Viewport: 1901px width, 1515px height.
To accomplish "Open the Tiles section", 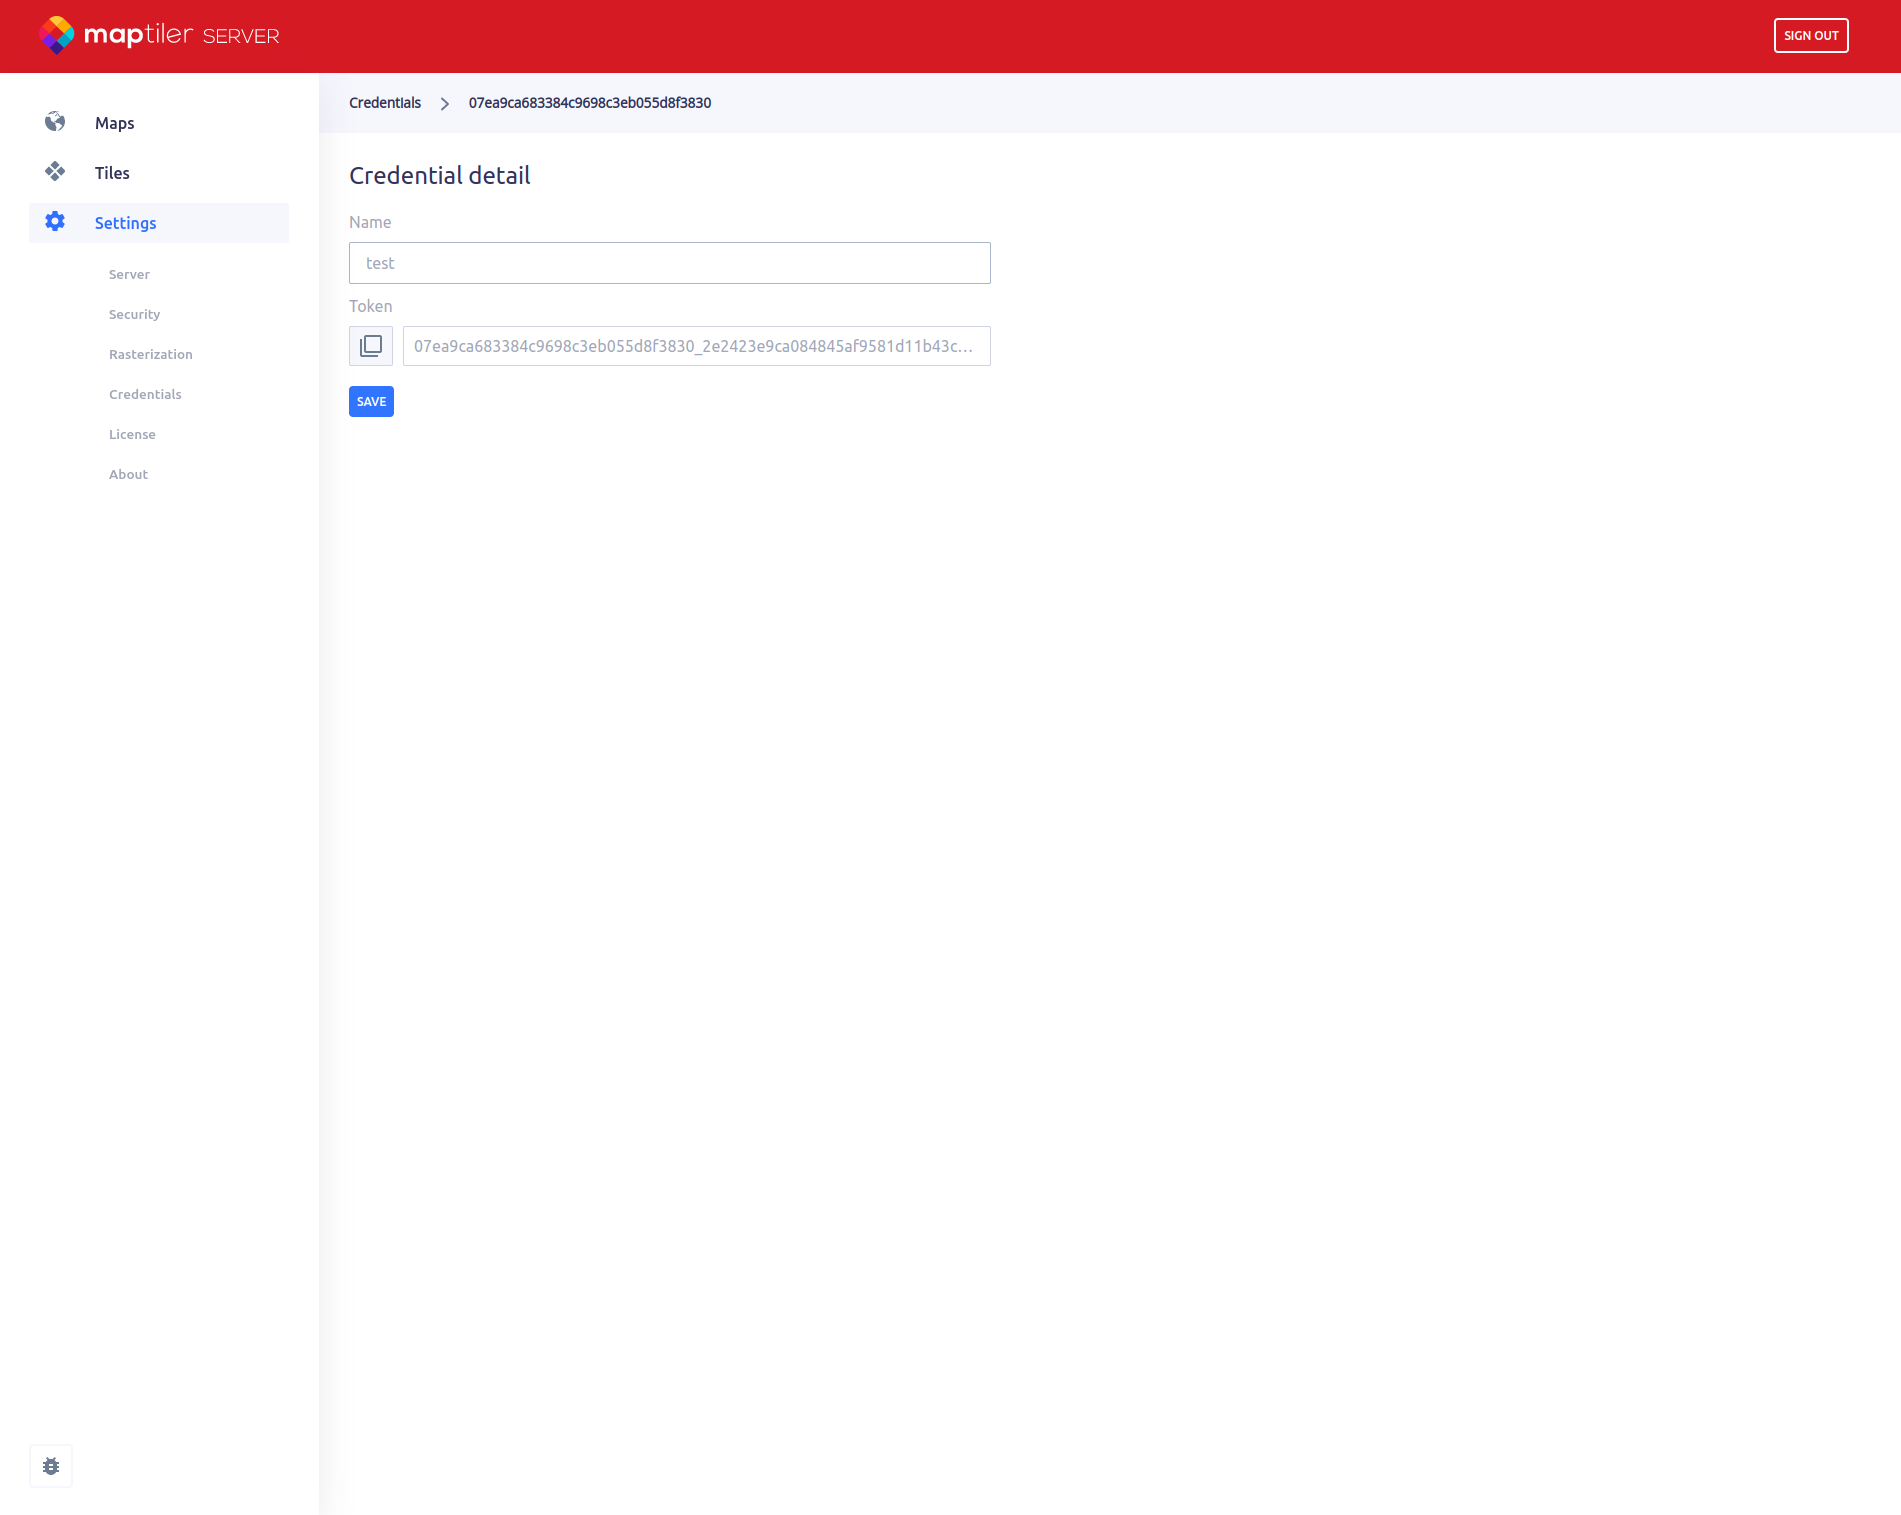I will [x=112, y=173].
